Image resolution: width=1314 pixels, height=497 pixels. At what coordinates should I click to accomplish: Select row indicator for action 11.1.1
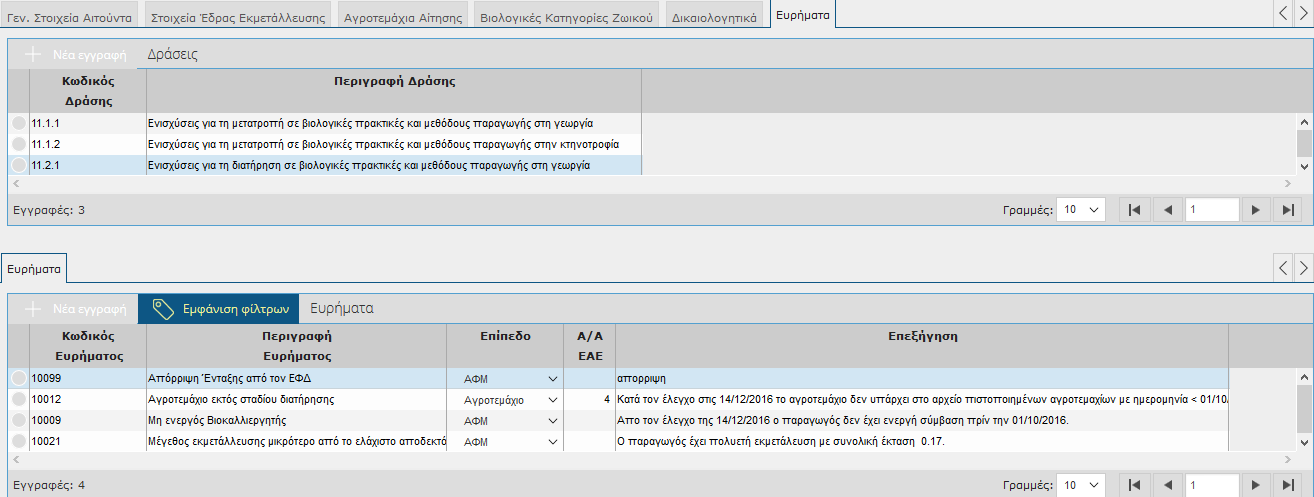coord(19,123)
